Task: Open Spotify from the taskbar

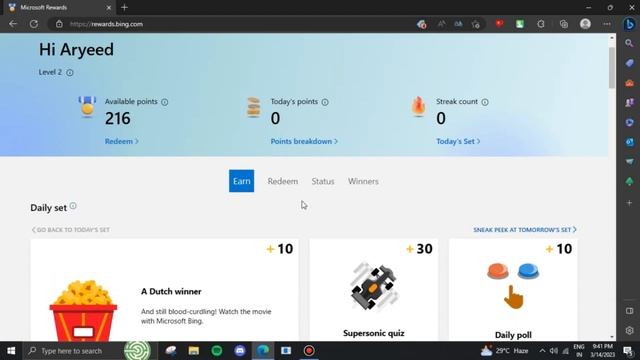Action: coord(217,351)
